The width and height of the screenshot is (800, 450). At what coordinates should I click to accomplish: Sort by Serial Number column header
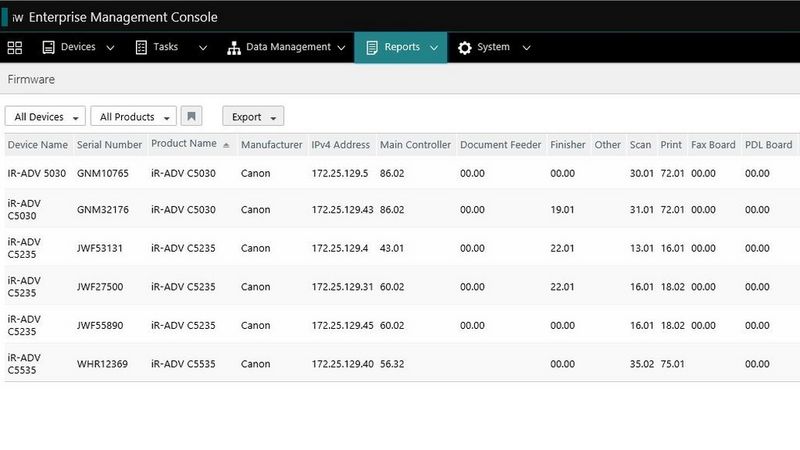(109, 145)
